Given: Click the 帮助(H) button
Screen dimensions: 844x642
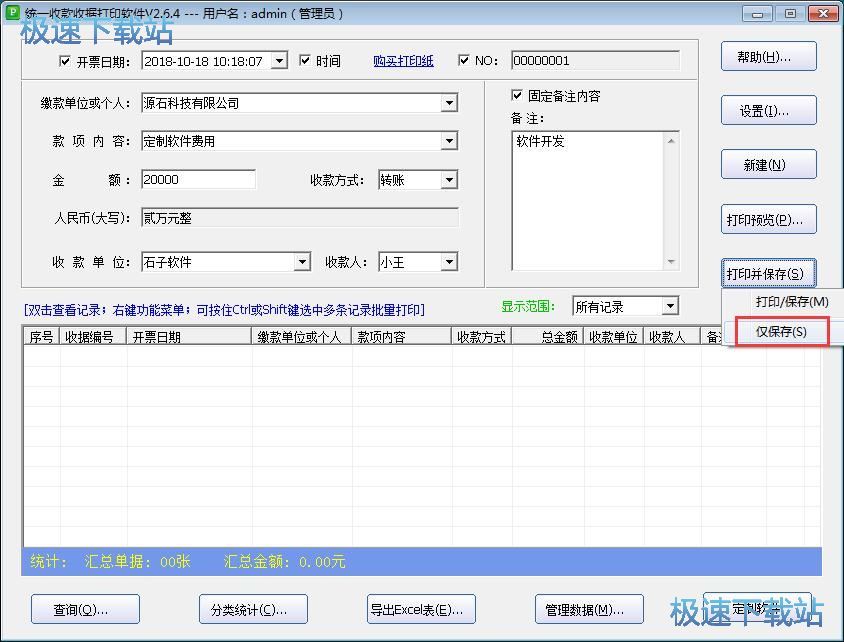Looking at the screenshot, I should (768, 57).
